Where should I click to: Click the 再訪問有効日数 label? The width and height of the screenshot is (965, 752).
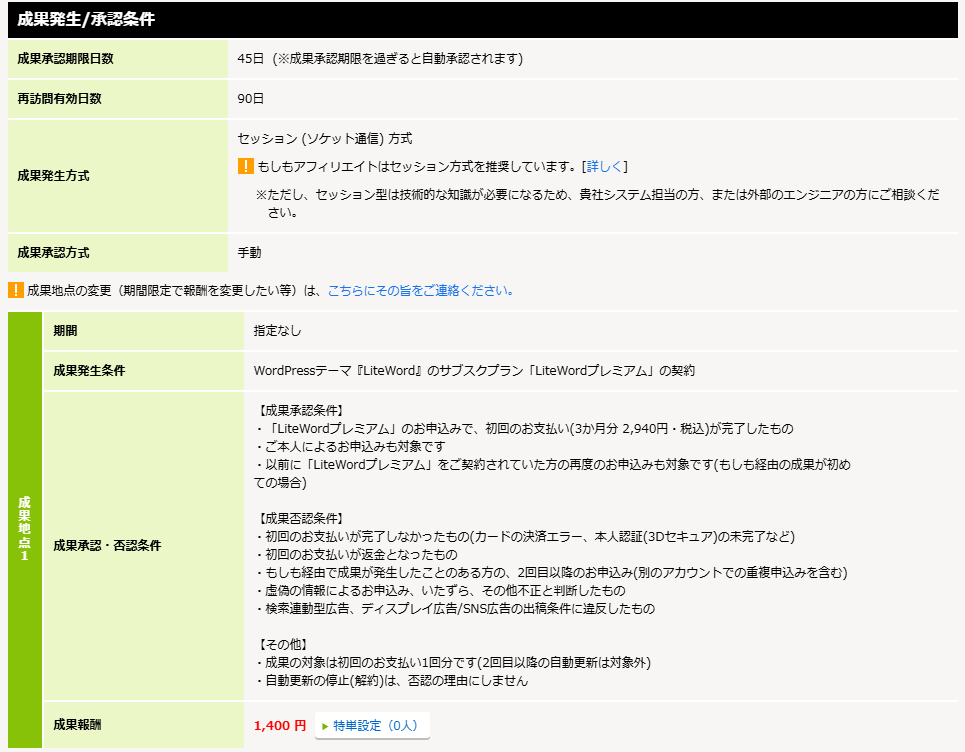tap(59, 98)
